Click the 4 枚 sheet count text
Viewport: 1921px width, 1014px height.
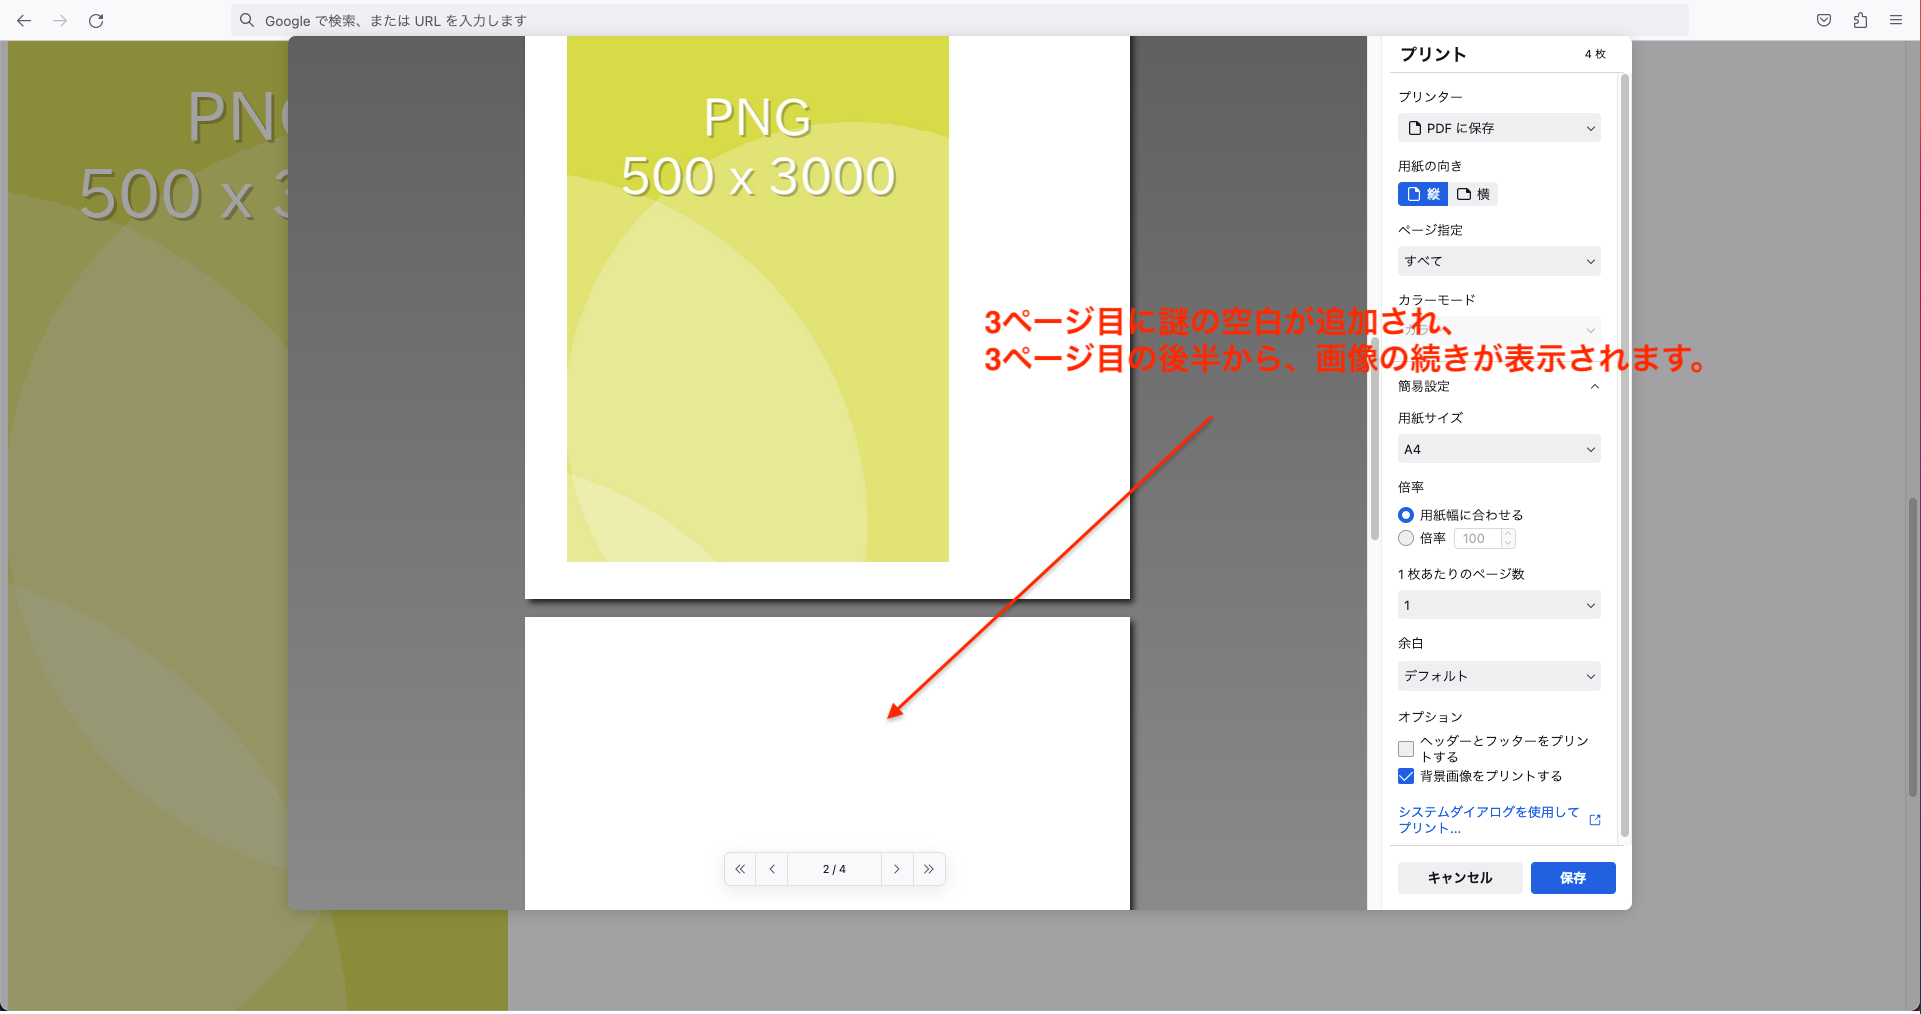pyautogui.click(x=1595, y=54)
